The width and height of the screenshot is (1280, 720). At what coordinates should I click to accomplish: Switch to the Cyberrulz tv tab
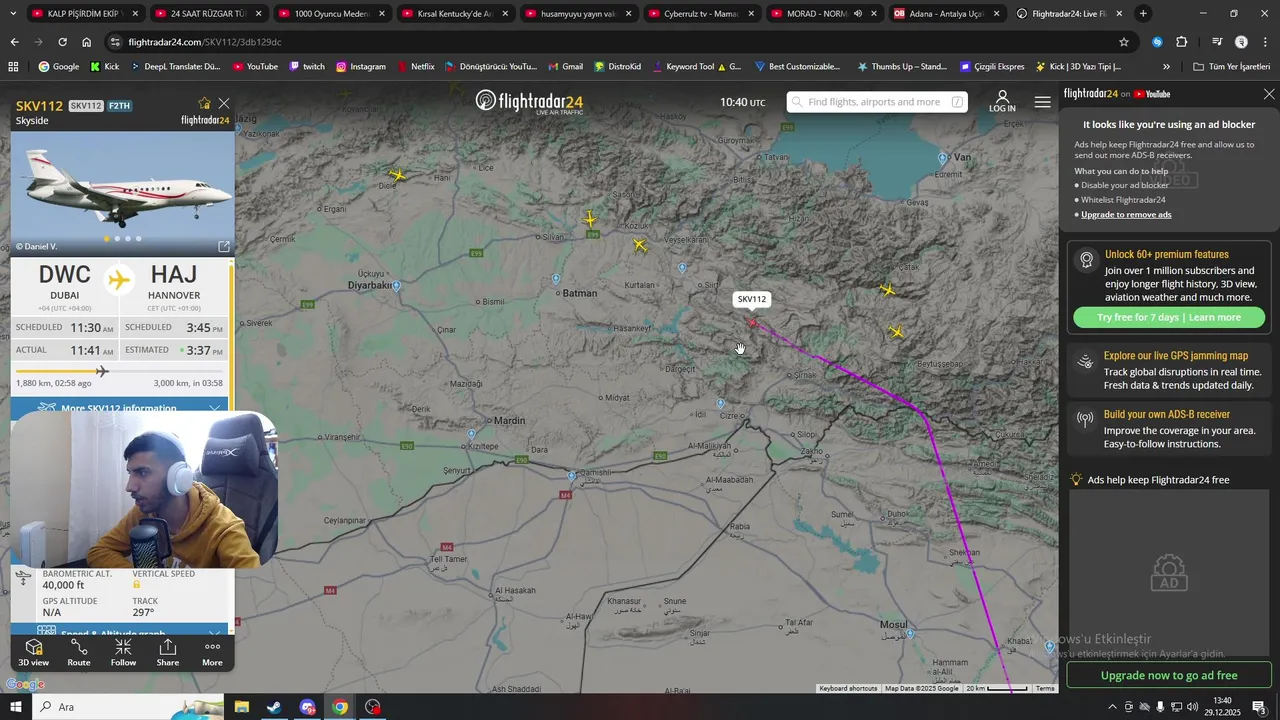[701, 14]
